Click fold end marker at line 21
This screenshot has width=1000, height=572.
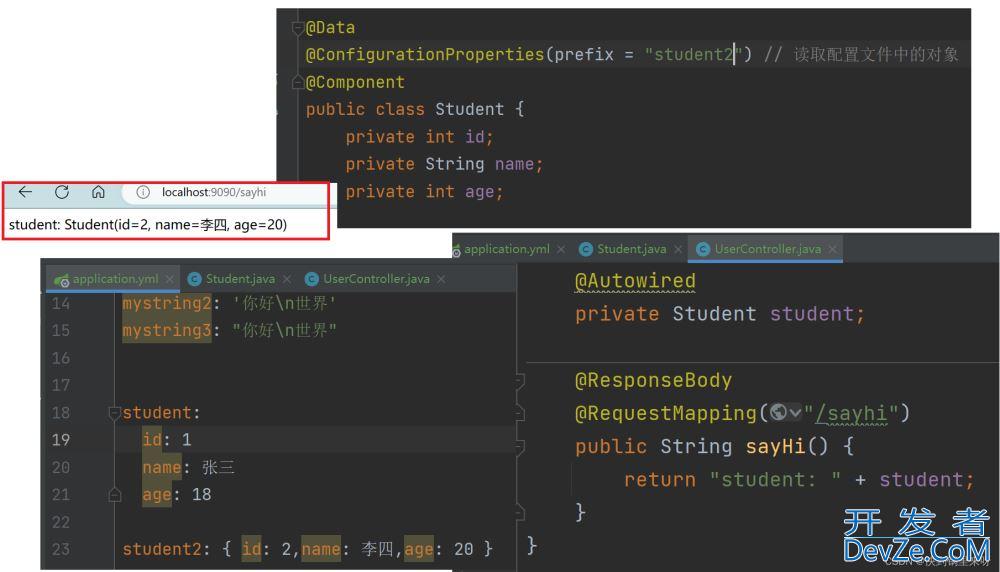tap(115, 494)
